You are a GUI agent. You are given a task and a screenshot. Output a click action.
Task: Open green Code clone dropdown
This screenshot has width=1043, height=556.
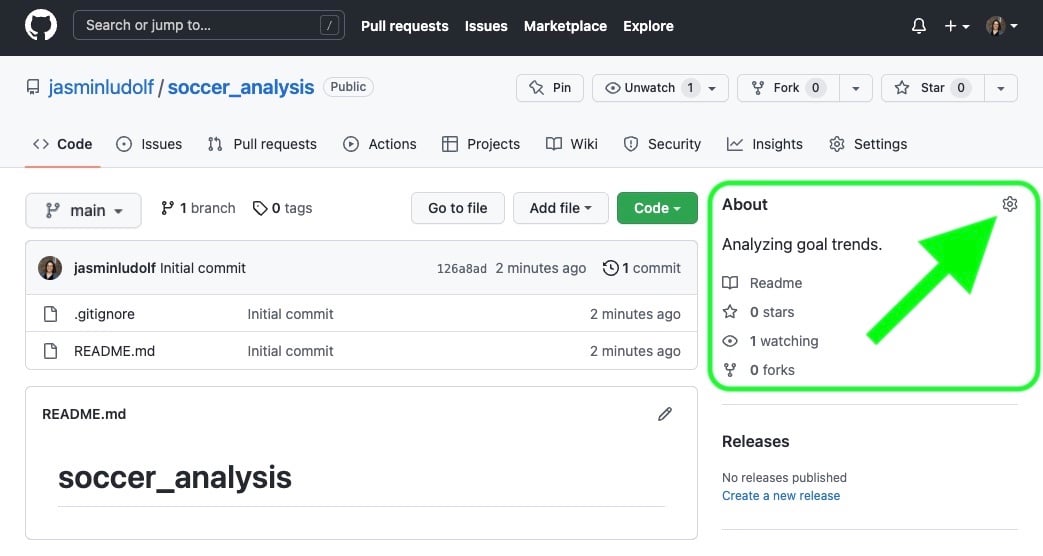657,208
